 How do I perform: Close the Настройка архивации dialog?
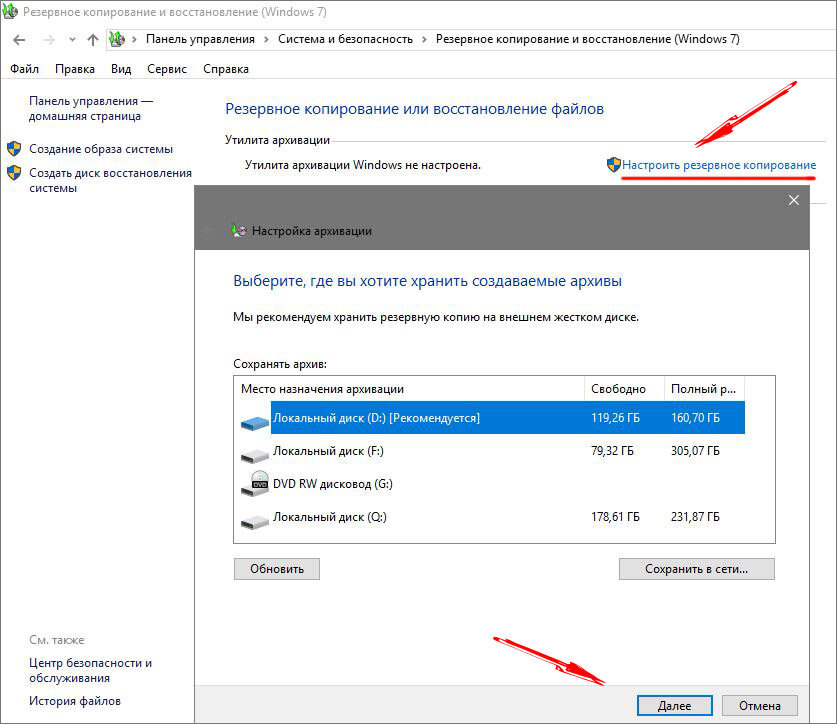click(794, 200)
